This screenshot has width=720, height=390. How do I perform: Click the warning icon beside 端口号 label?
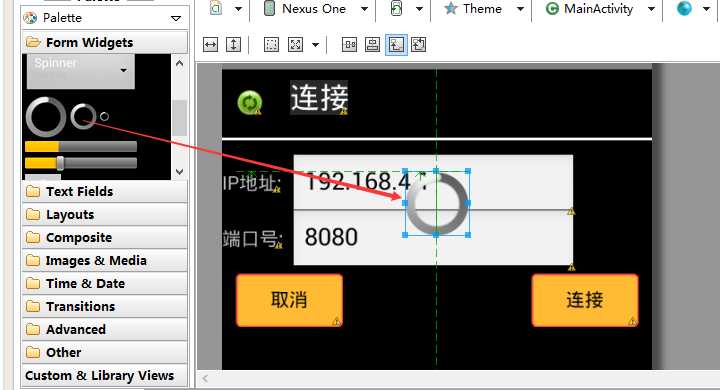[279, 245]
